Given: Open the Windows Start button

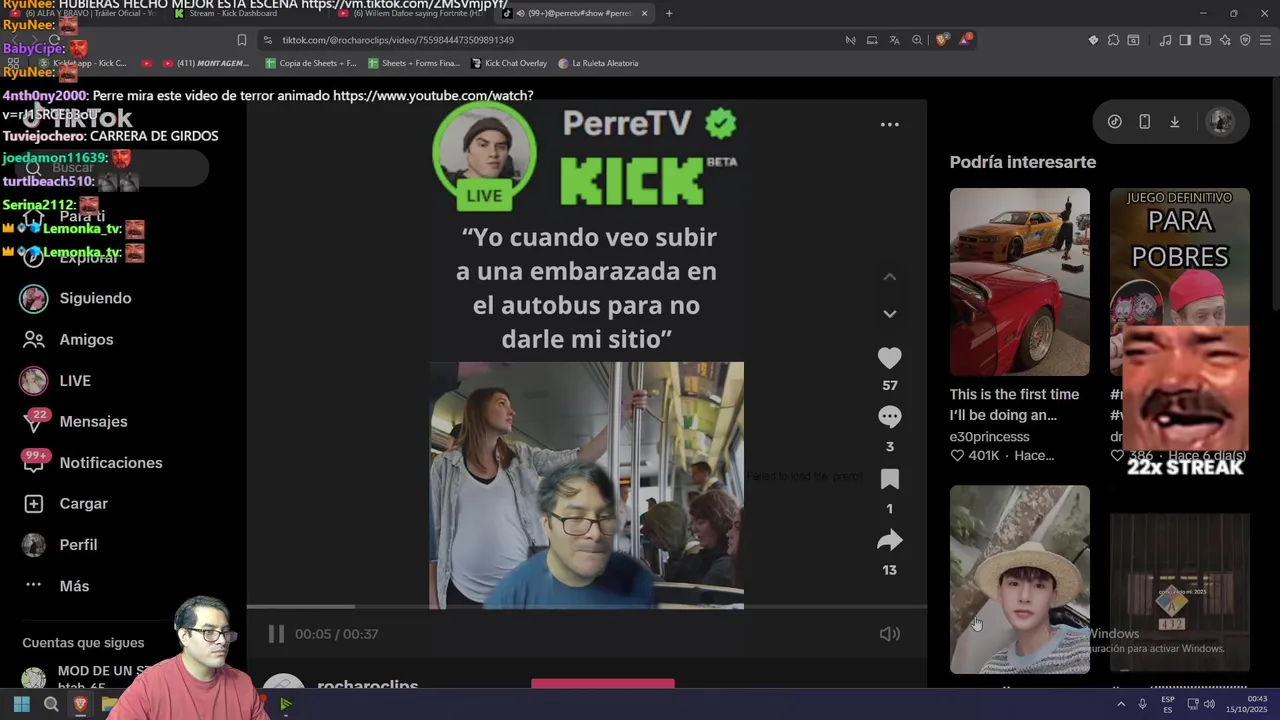Looking at the screenshot, I should [21, 704].
